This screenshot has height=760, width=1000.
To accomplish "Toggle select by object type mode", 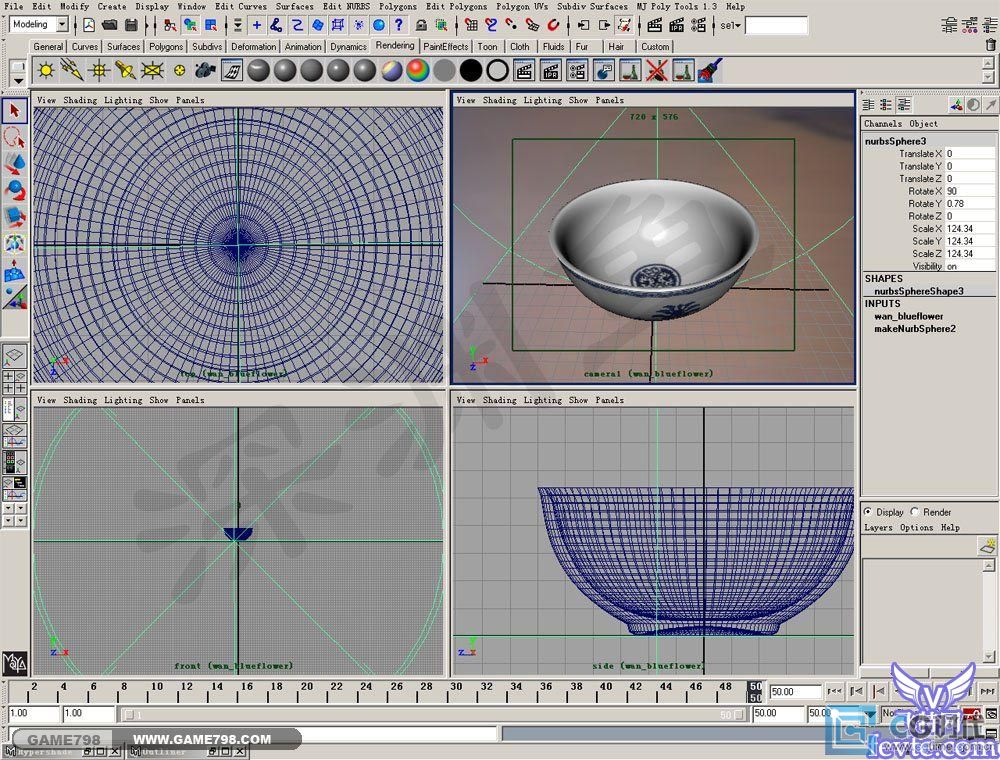I will tap(190, 26).
